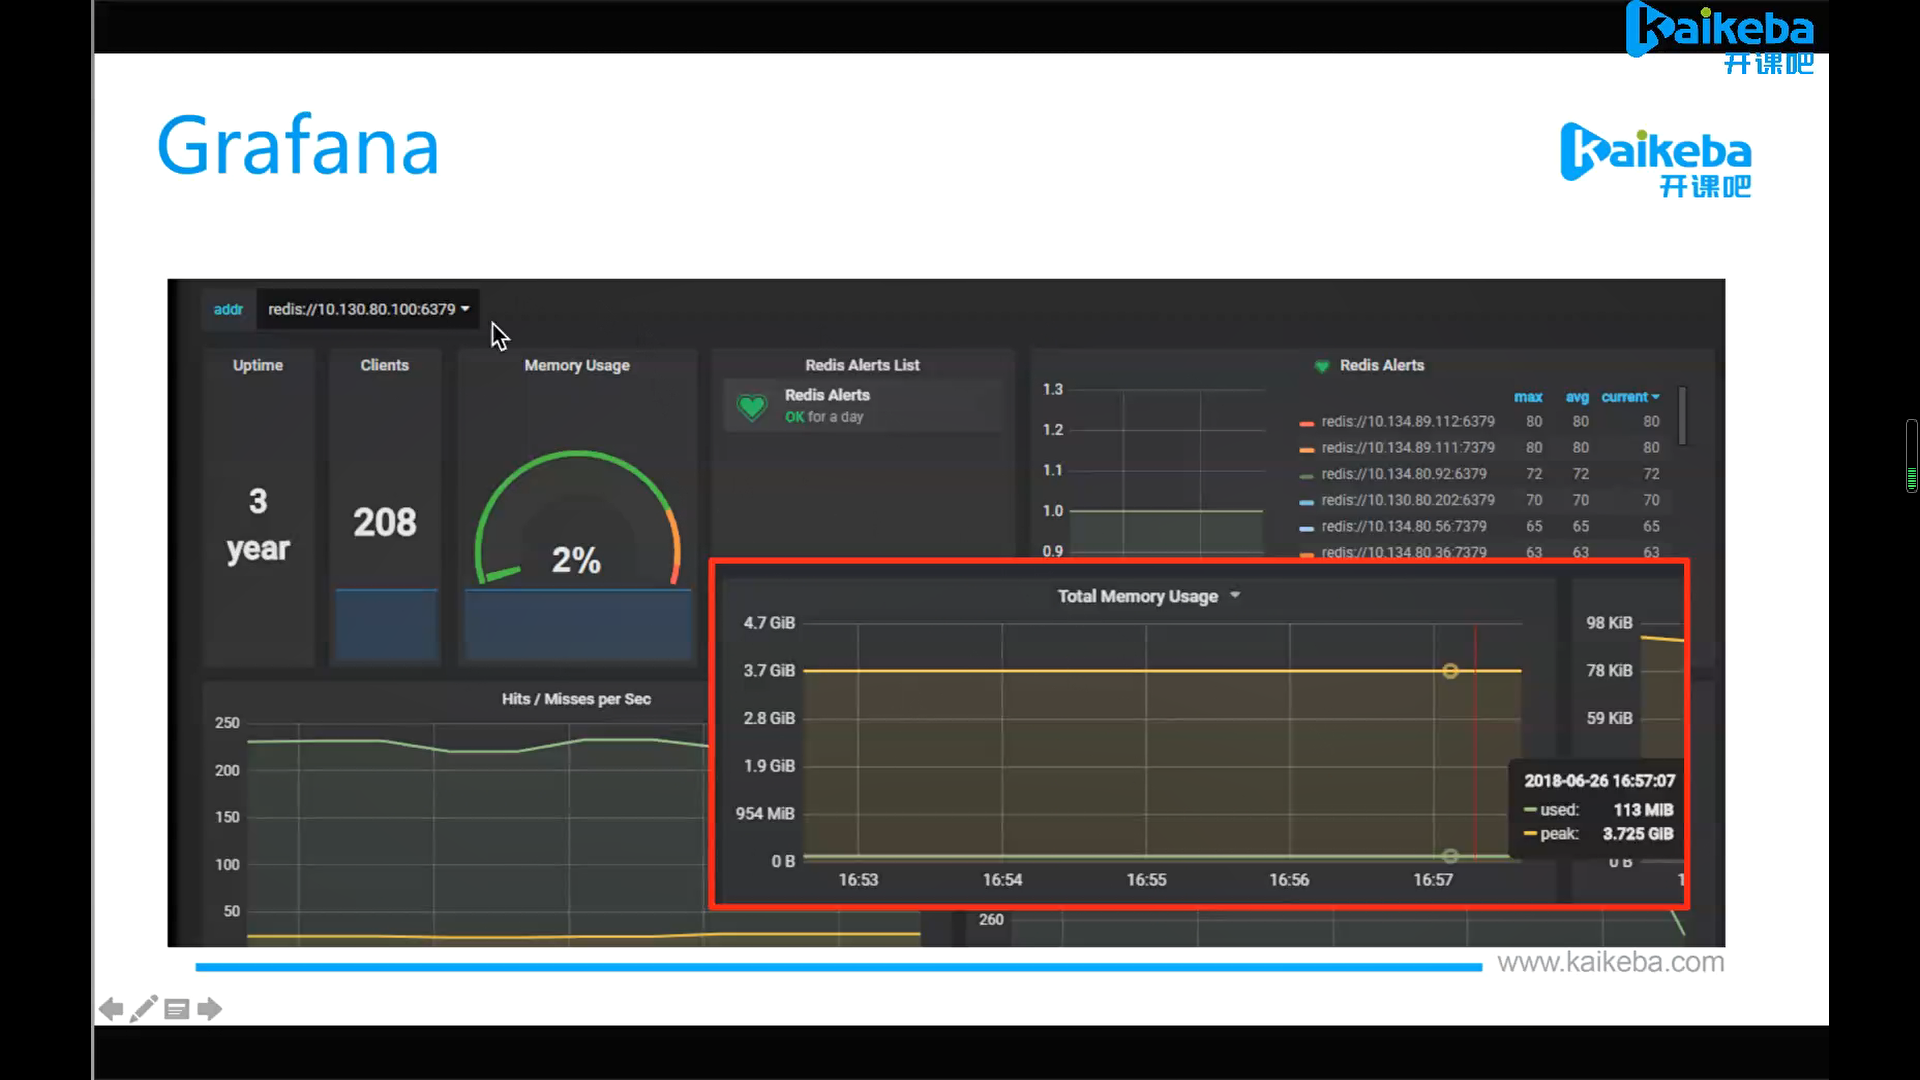Open the www.kaikeba.com link
The width and height of the screenshot is (1920, 1080).
point(1610,962)
